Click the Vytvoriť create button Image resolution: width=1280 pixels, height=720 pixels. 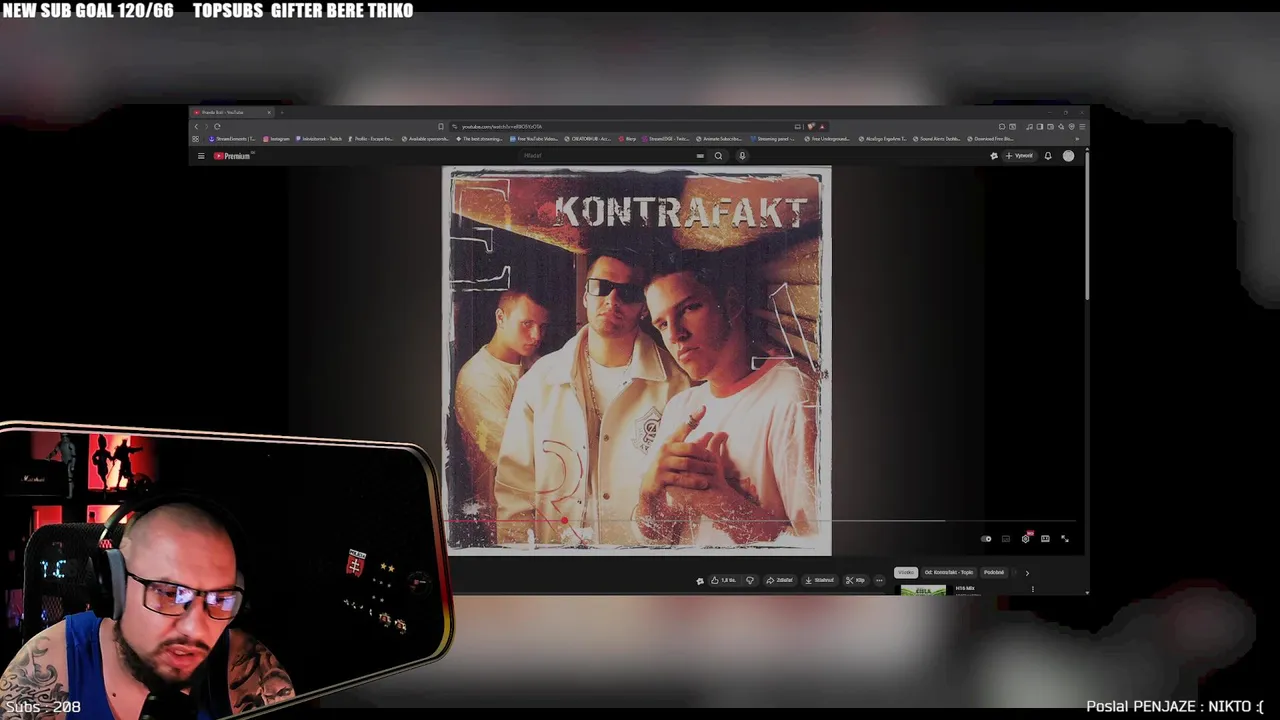coord(1019,156)
